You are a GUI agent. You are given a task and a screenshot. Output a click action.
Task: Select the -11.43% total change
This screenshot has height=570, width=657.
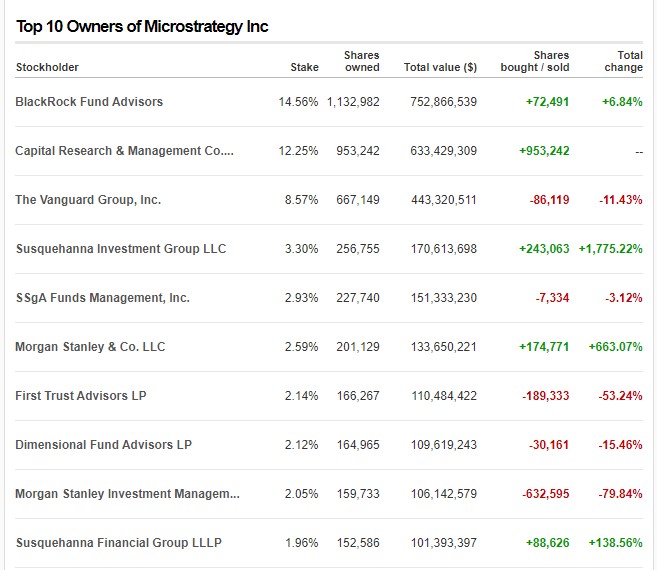[x=621, y=200]
